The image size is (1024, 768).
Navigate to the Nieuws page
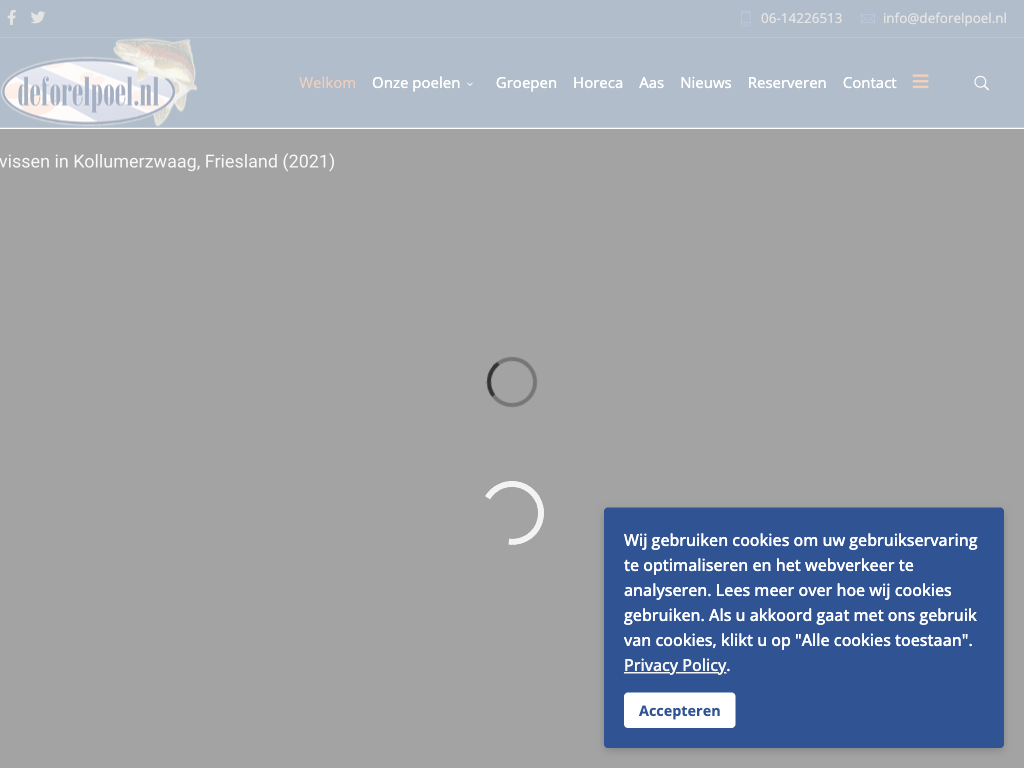705,83
